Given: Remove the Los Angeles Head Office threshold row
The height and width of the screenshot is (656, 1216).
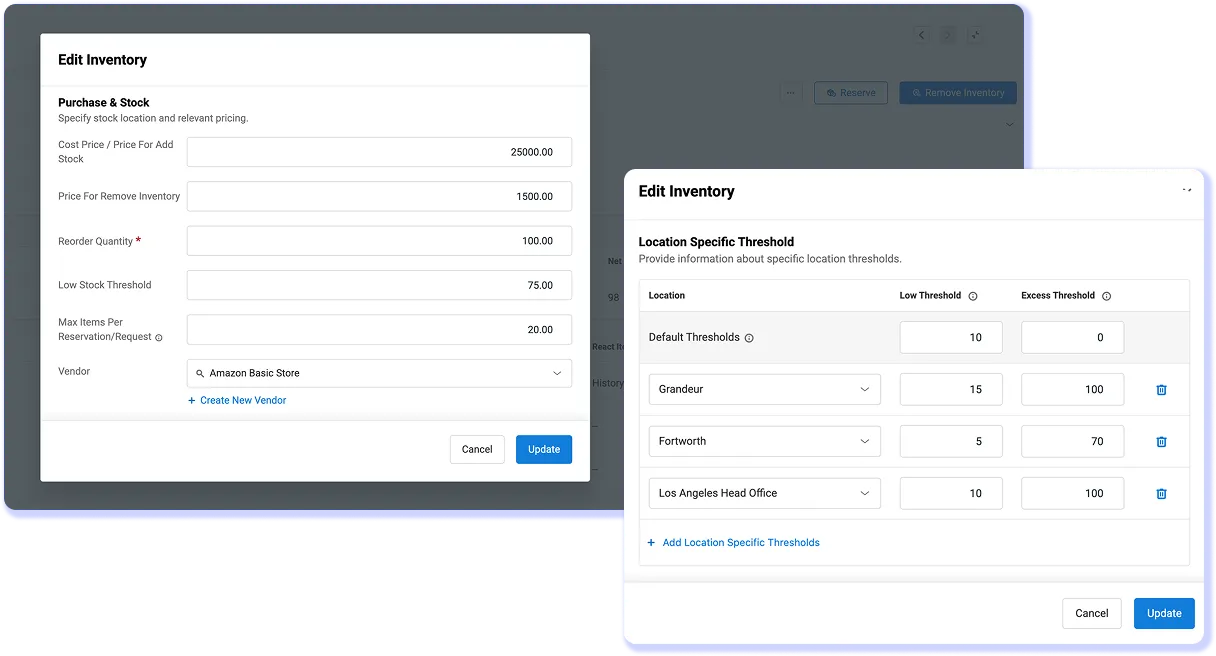Looking at the screenshot, I should pyautogui.click(x=1161, y=493).
